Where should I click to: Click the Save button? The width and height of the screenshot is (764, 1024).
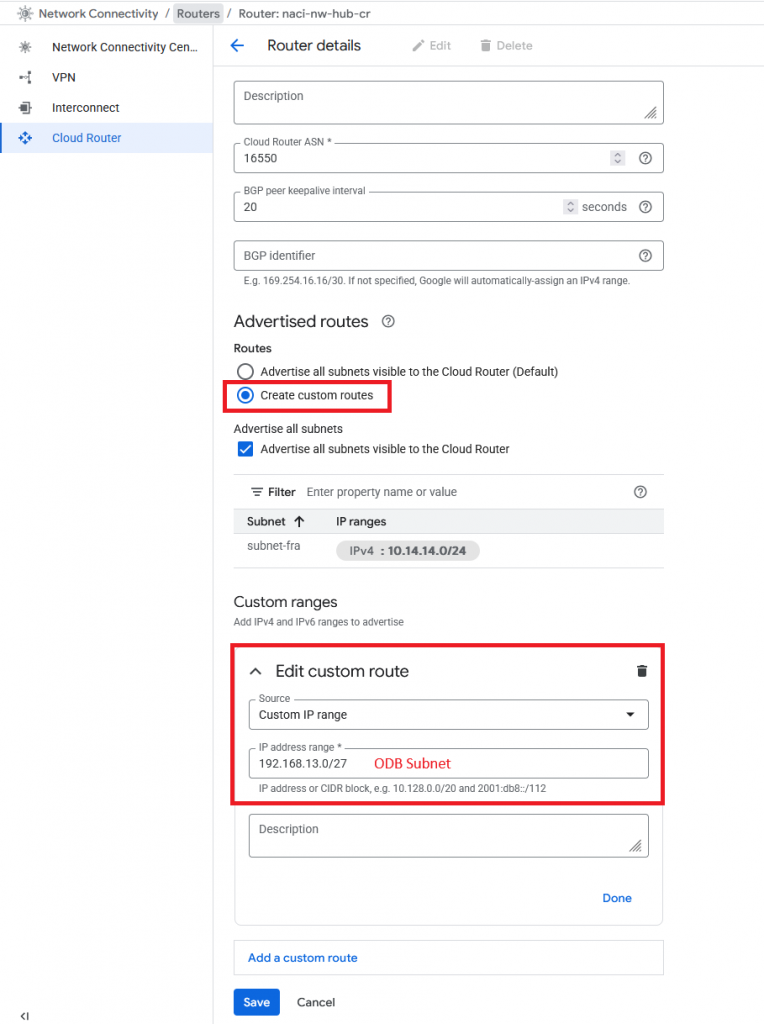pyautogui.click(x=256, y=1002)
